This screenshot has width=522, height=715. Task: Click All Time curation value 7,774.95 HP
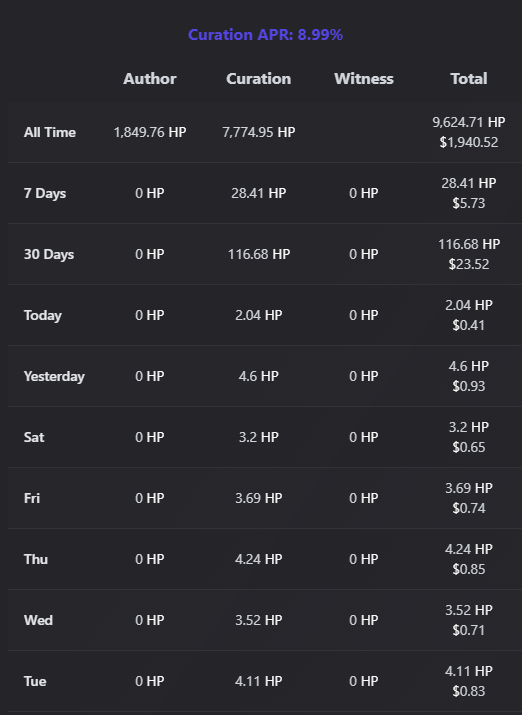(258, 132)
